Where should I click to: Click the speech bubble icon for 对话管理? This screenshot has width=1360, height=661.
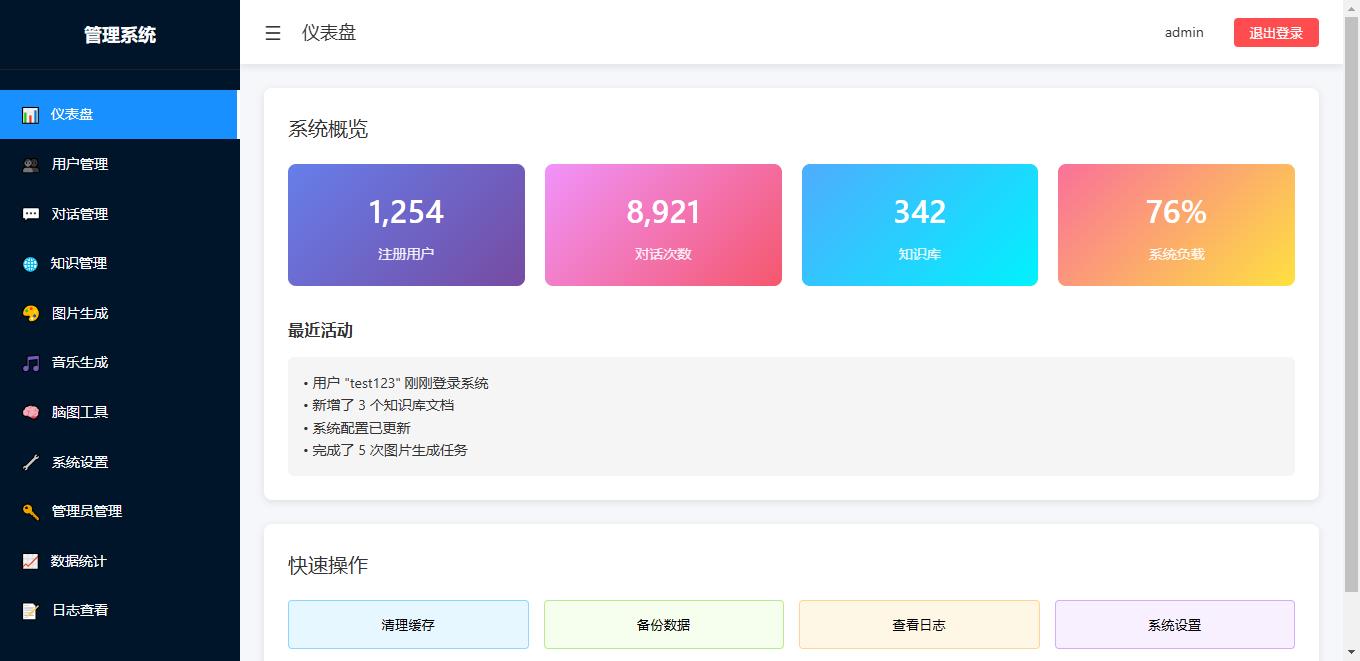[x=31, y=214]
